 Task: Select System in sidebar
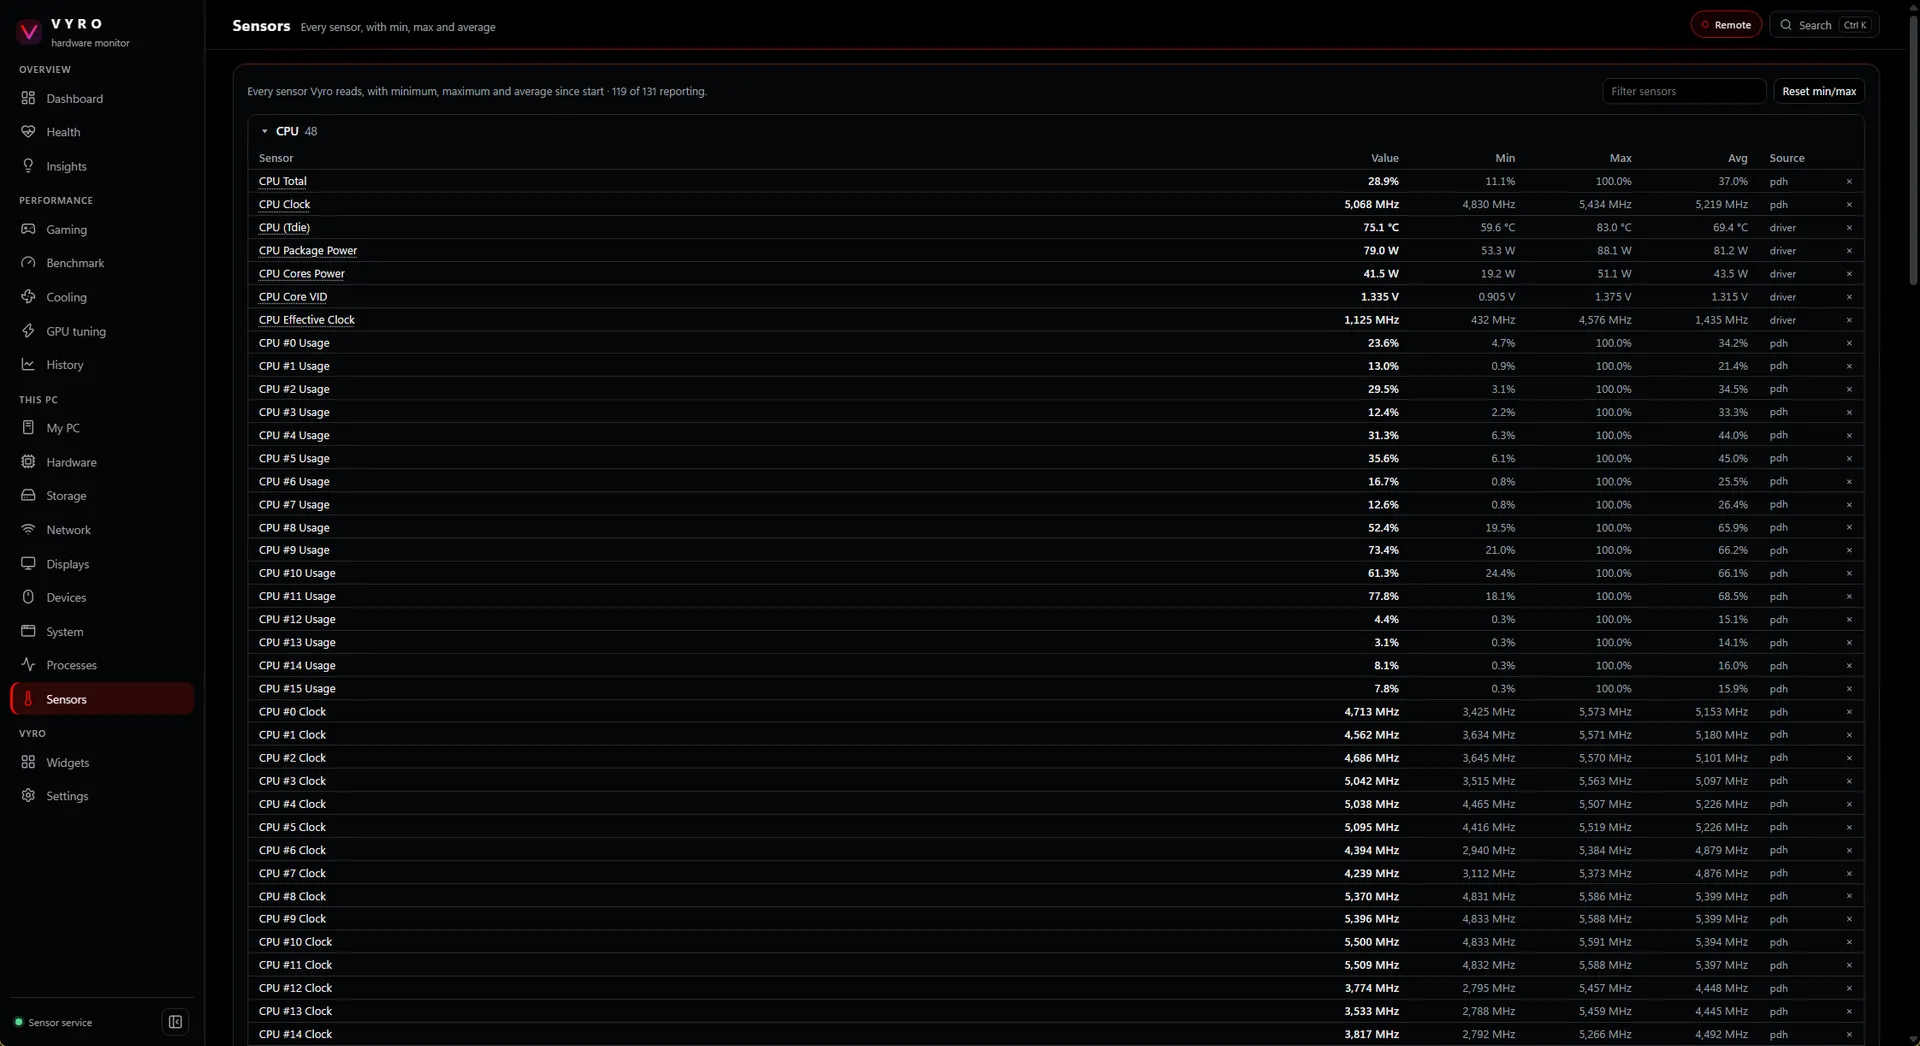tap(102, 631)
